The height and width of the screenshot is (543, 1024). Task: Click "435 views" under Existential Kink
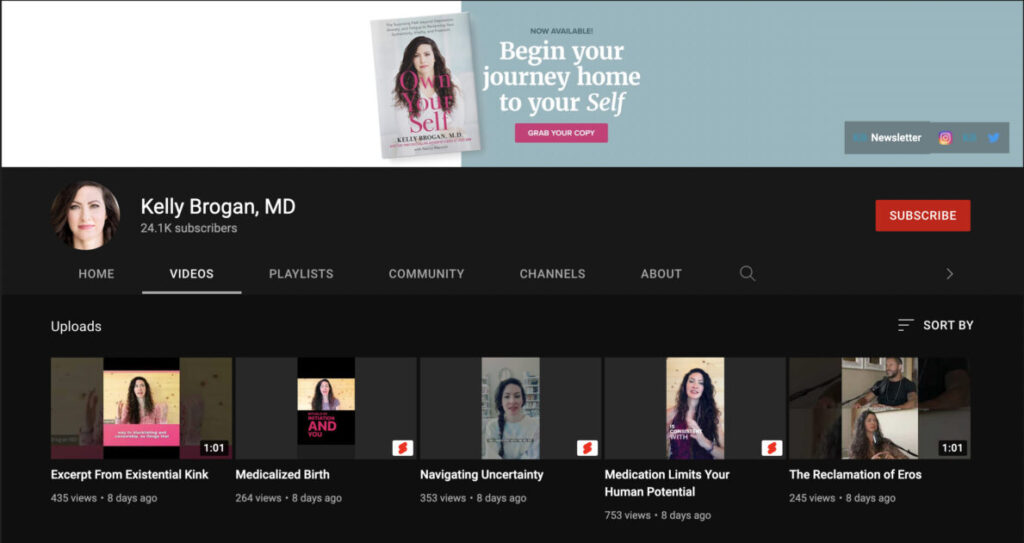(x=74, y=498)
